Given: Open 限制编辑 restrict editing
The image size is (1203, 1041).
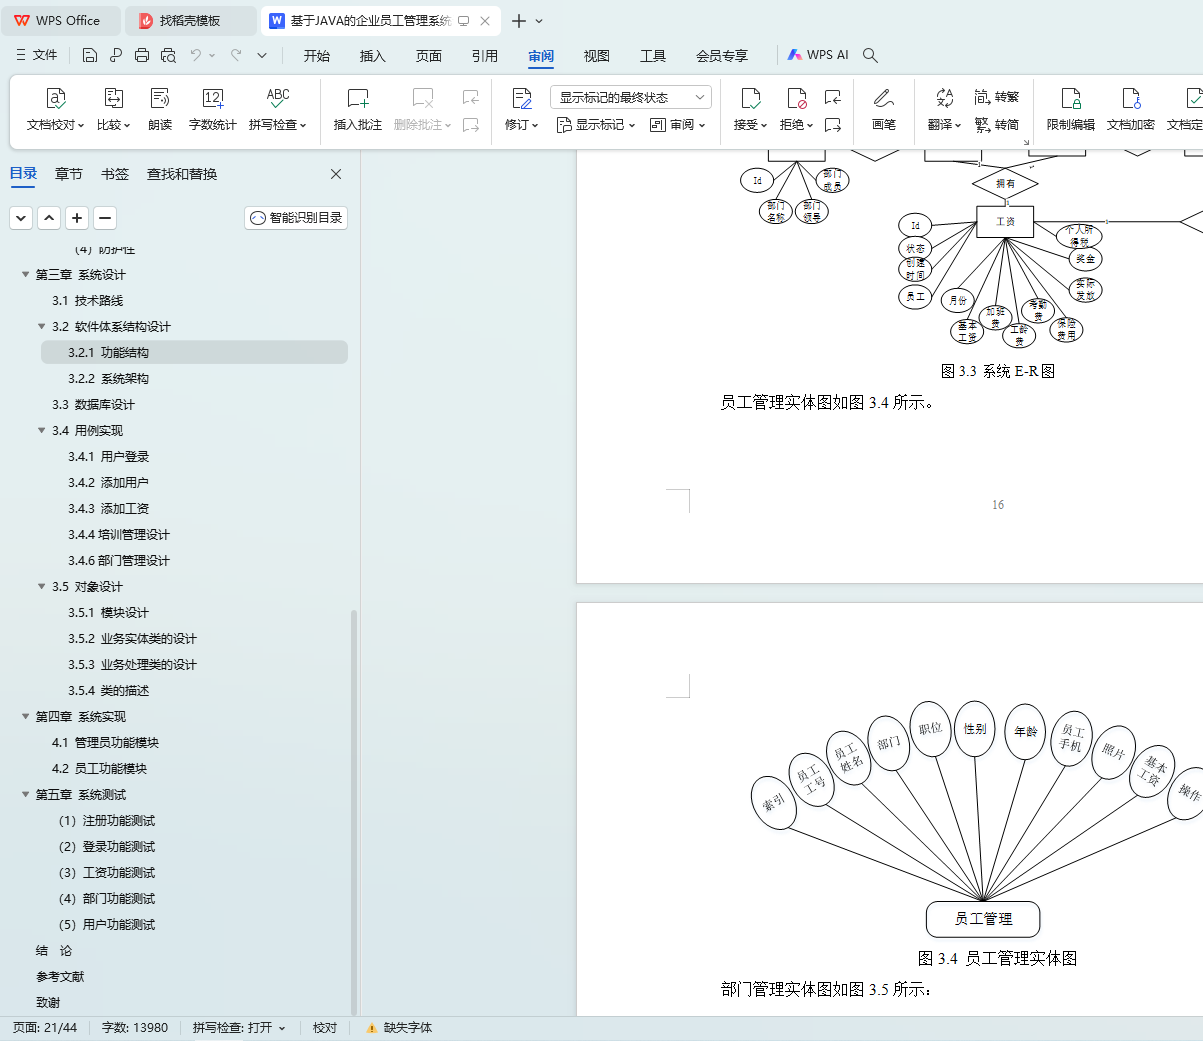Looking at the screenshot, I should click(1070, 109).
